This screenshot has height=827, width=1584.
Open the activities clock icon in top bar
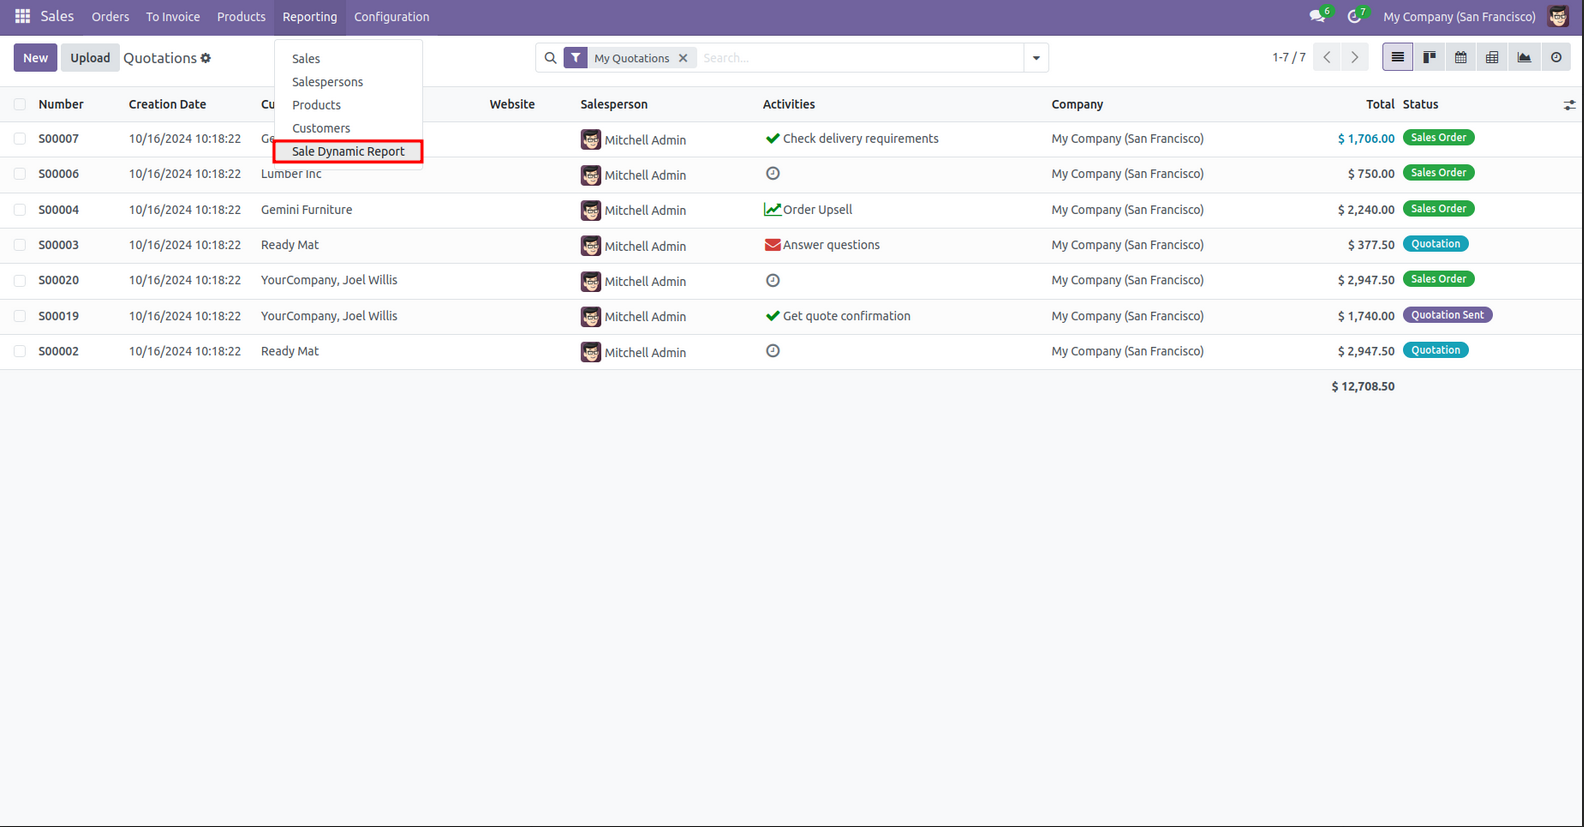pyautogui.click(x=1354, y=16)
